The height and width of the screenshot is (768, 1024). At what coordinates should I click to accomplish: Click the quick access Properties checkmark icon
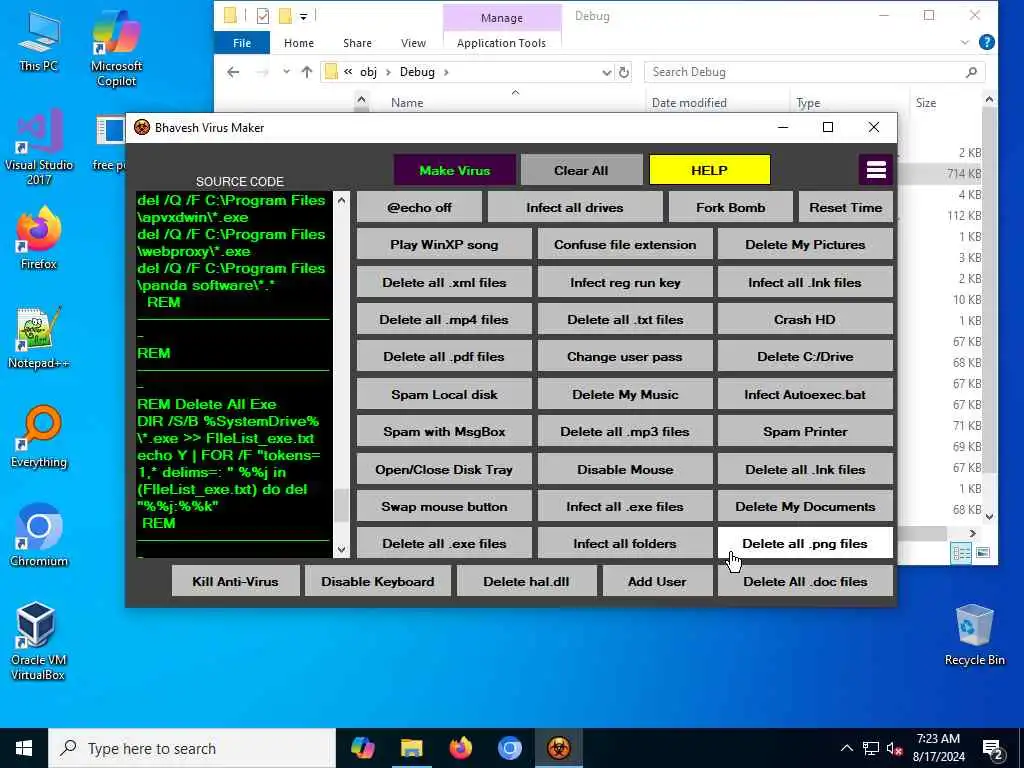[x=263, y=16]
